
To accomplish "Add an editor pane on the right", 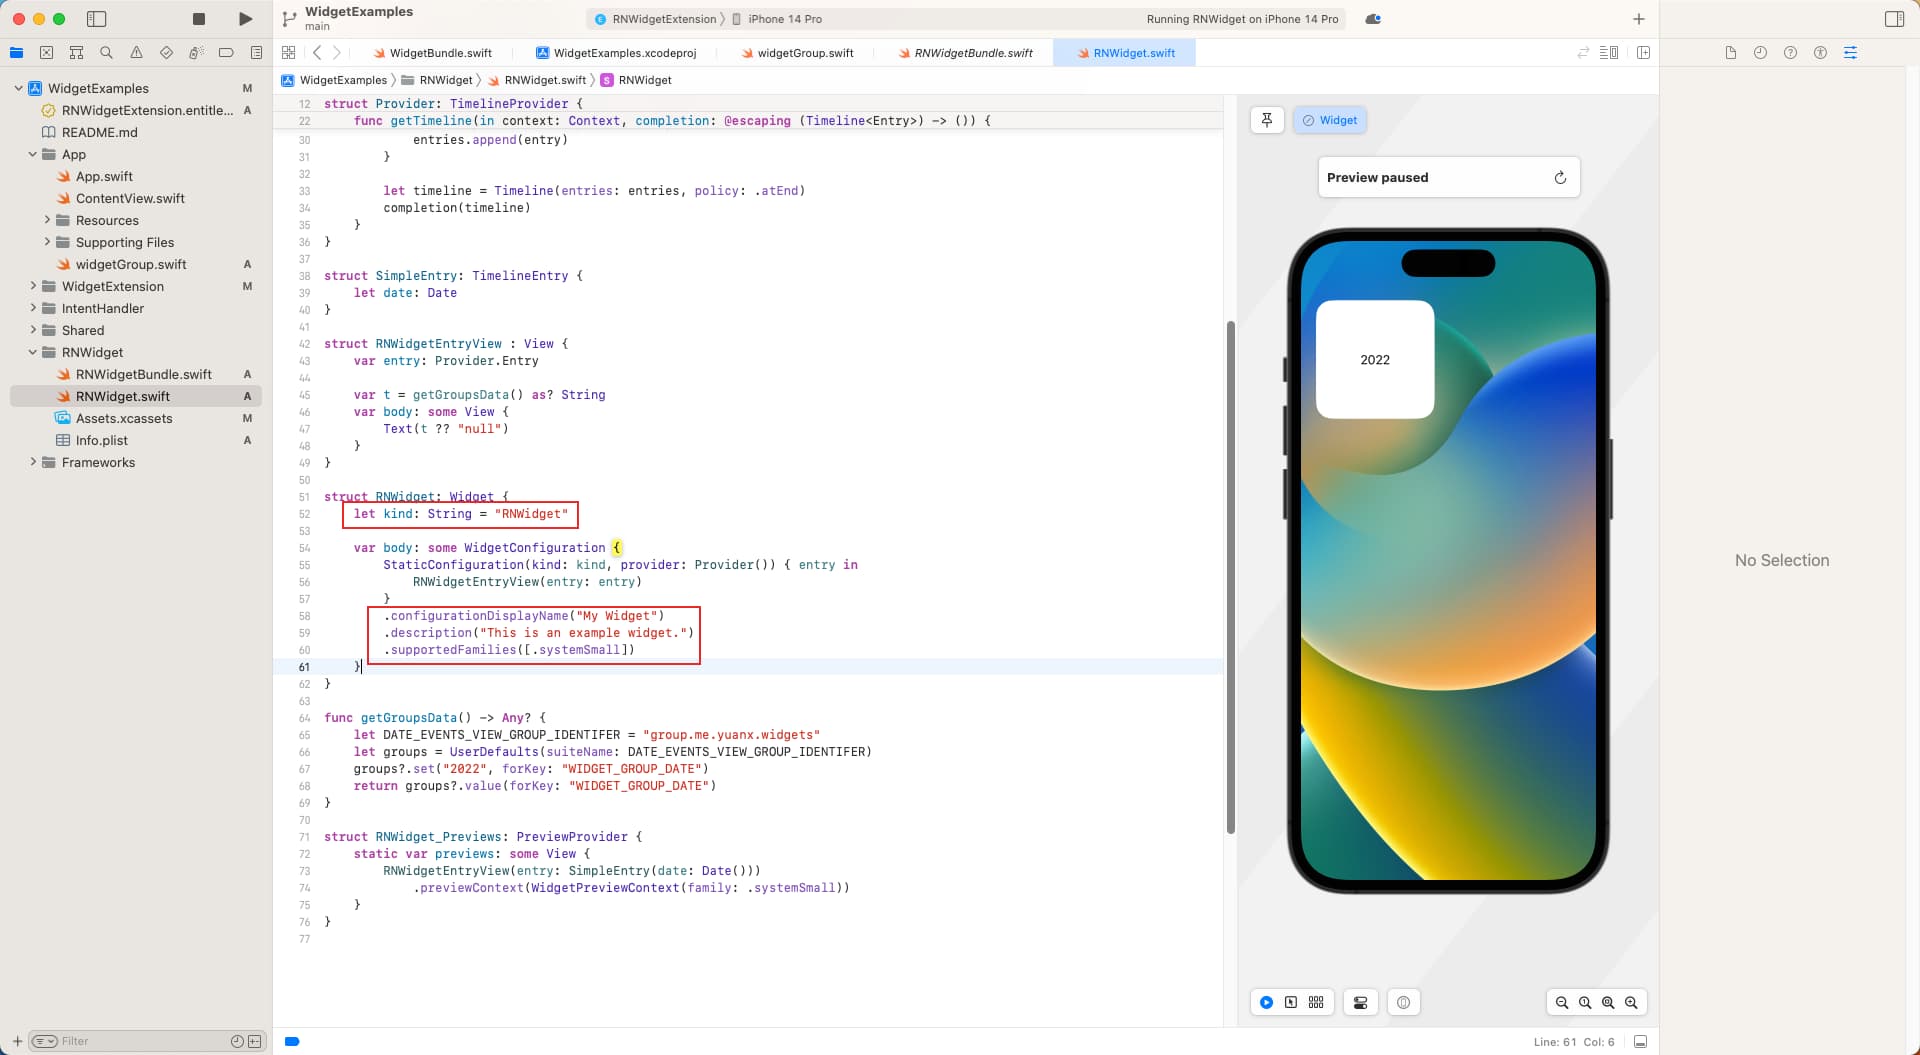I will pos(1643,52).
